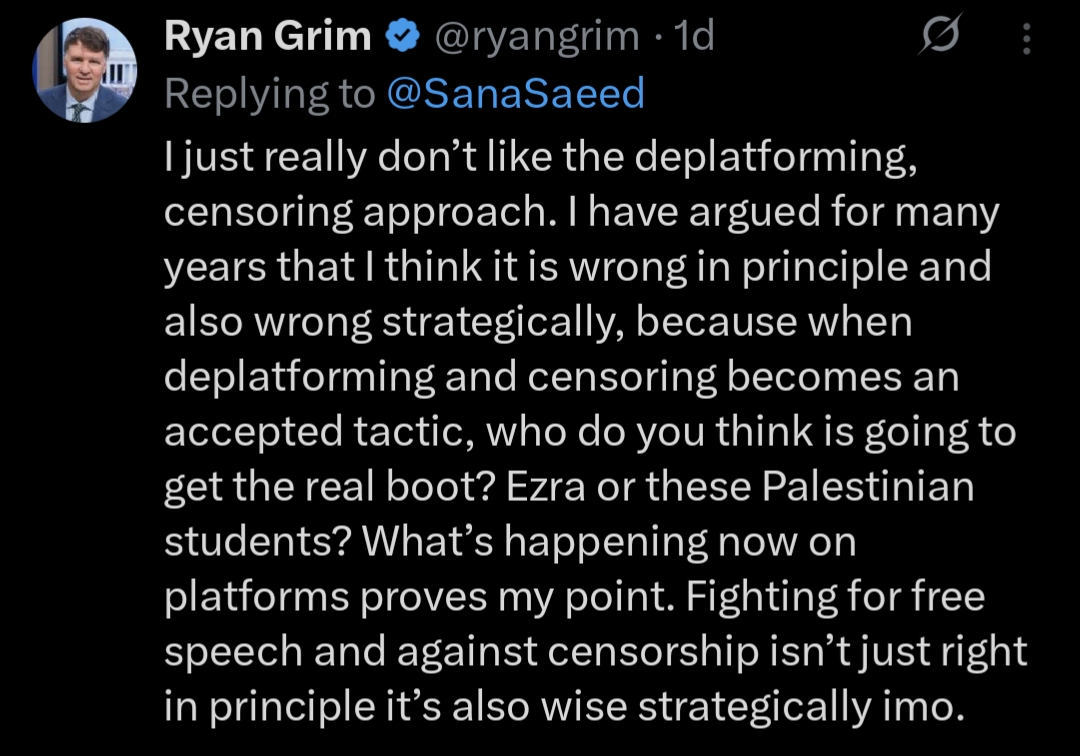Click the "Replying to" label text
The image size is (1080, 756).
pyautogui.click(x=270, y=93)
